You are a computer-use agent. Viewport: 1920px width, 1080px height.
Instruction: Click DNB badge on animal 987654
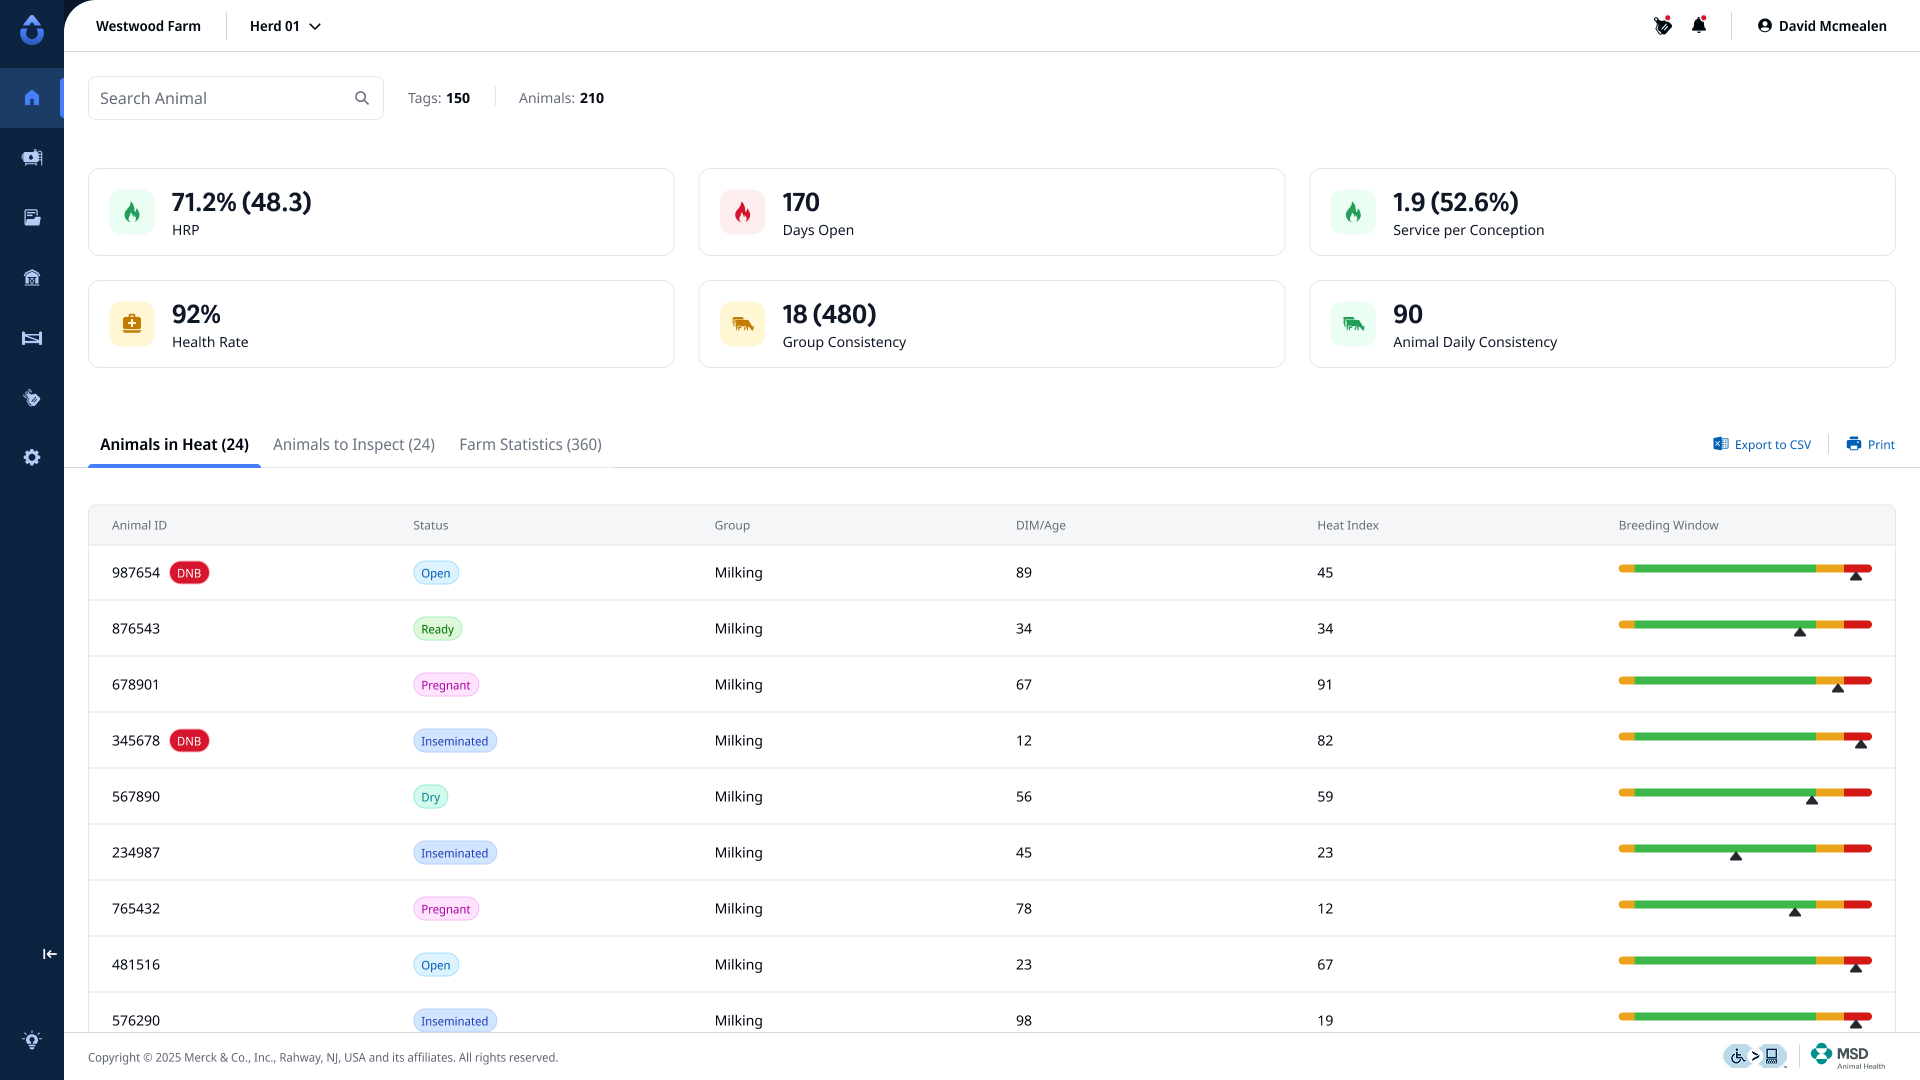[189, 573]
